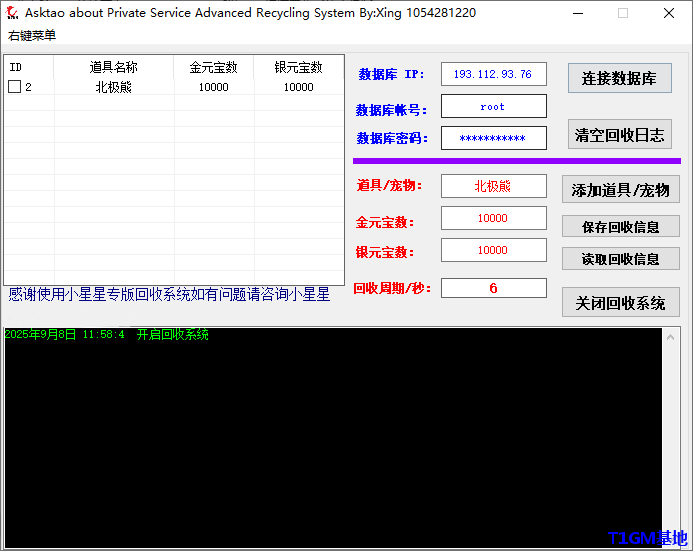
Task: Open the 右键菜单 menu
Action: click(32, 35)
